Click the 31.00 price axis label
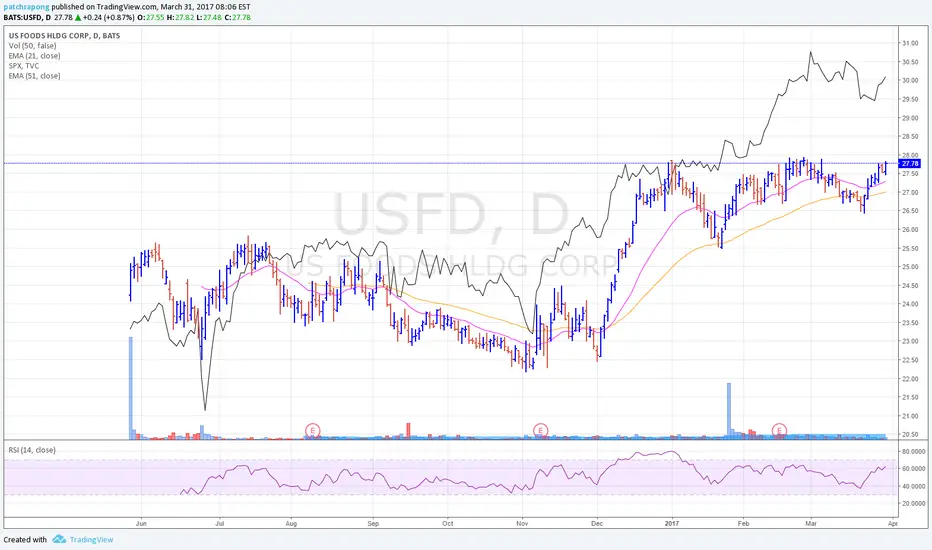This screenshot has width=932, height=550. coord(909,43)
